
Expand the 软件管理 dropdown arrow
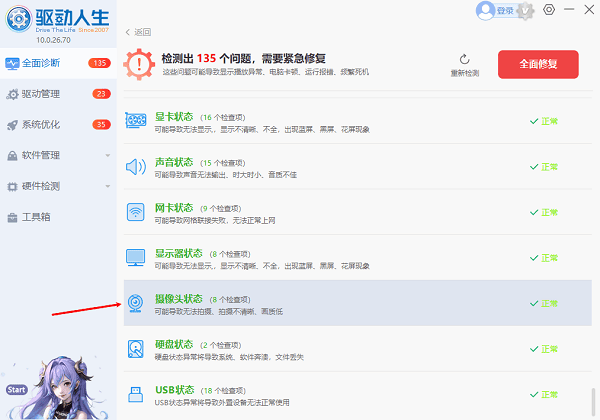click(x=108, y=155)
